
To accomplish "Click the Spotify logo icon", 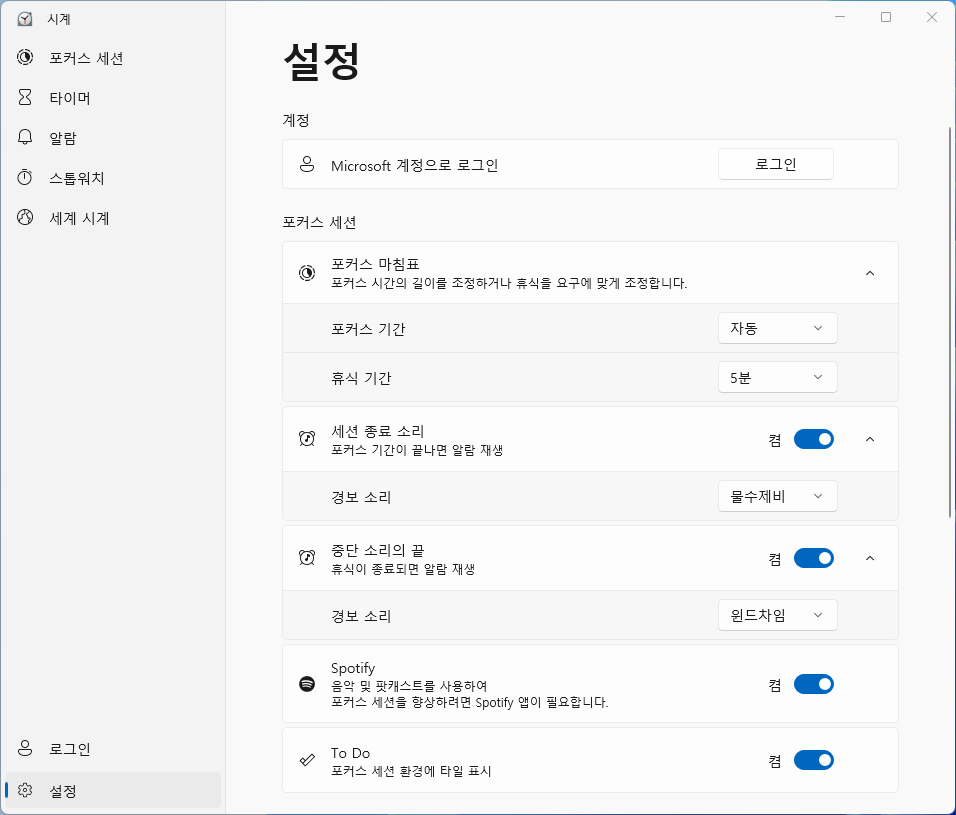I will (x=307, y=684).
